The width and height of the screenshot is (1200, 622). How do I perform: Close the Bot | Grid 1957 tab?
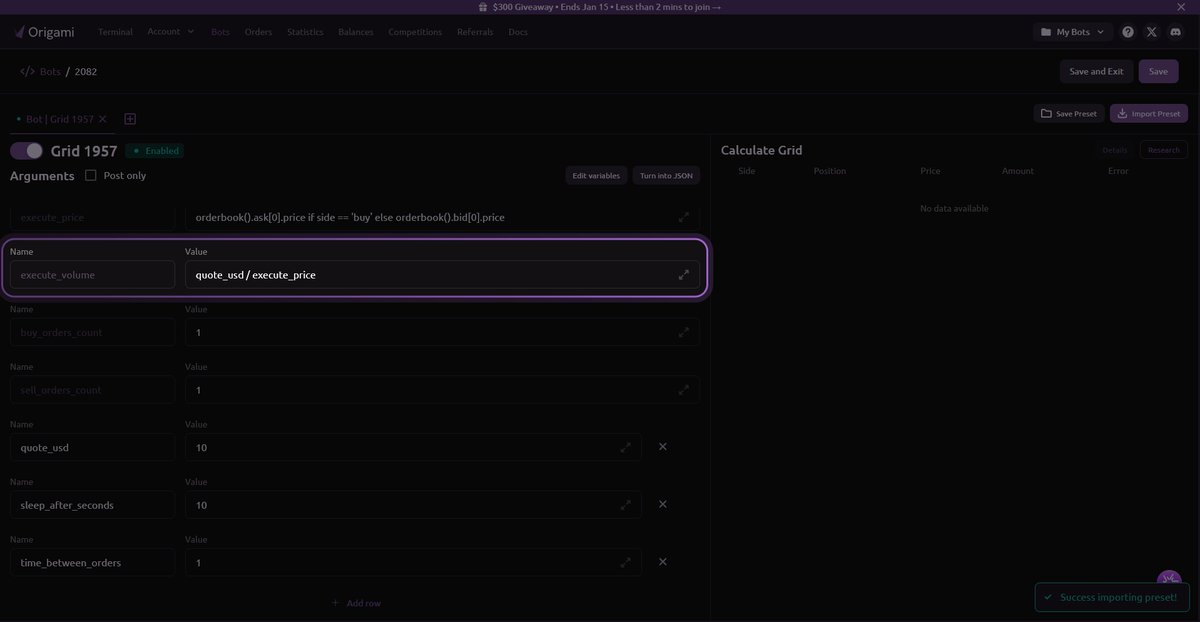coord(102,119)
